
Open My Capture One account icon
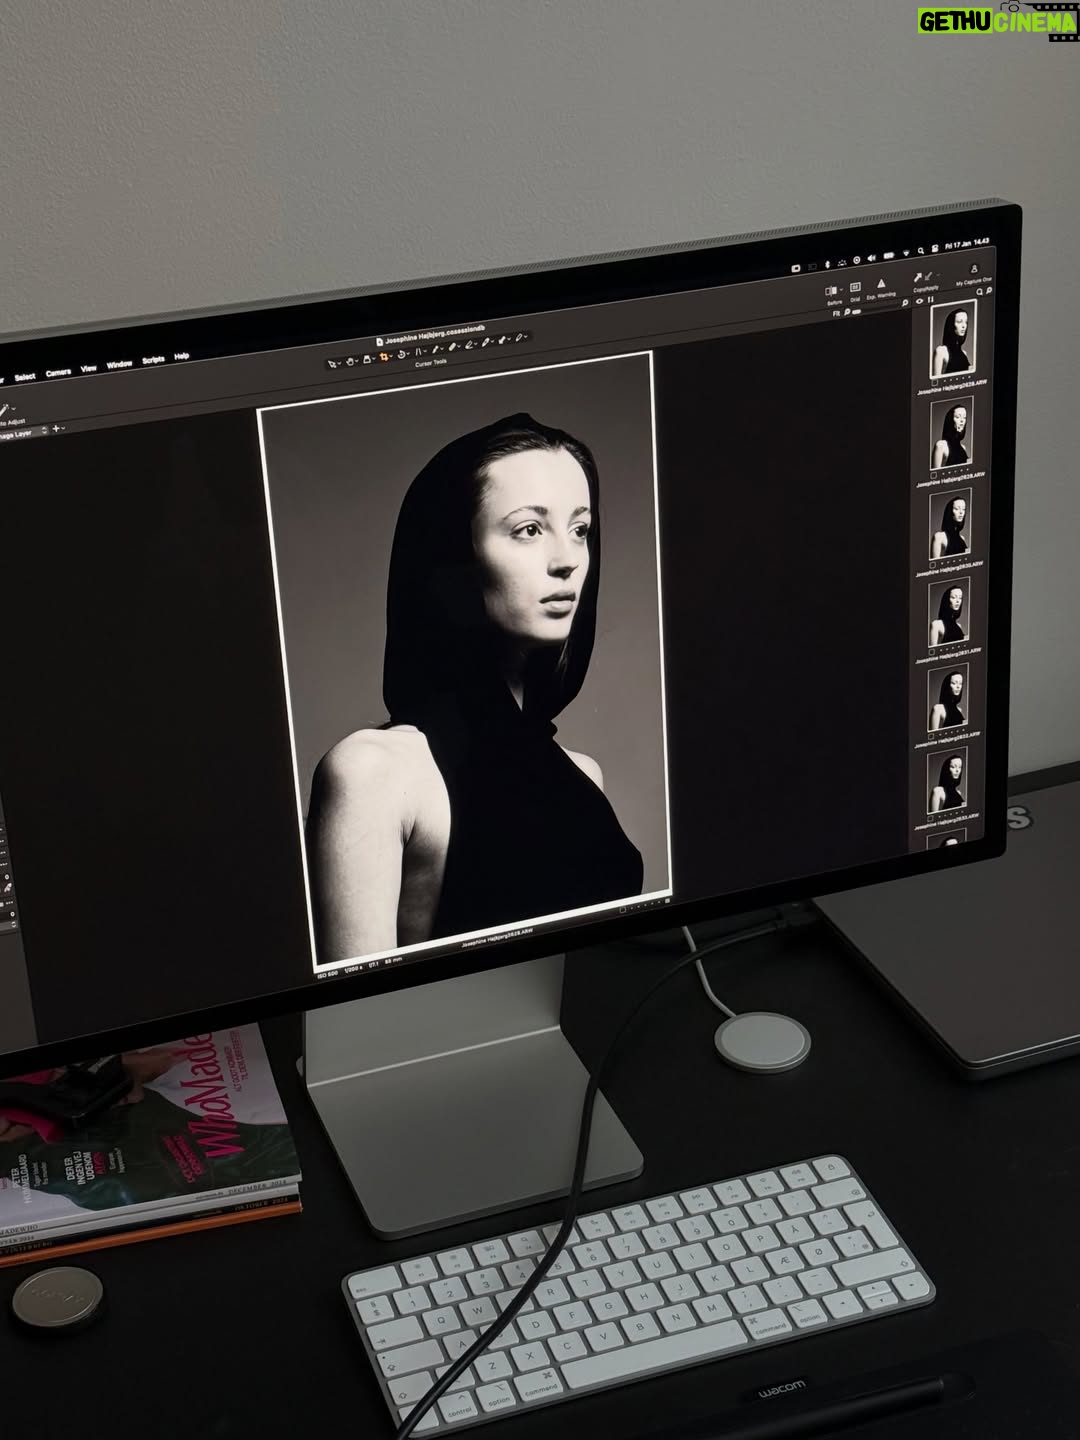974,269
